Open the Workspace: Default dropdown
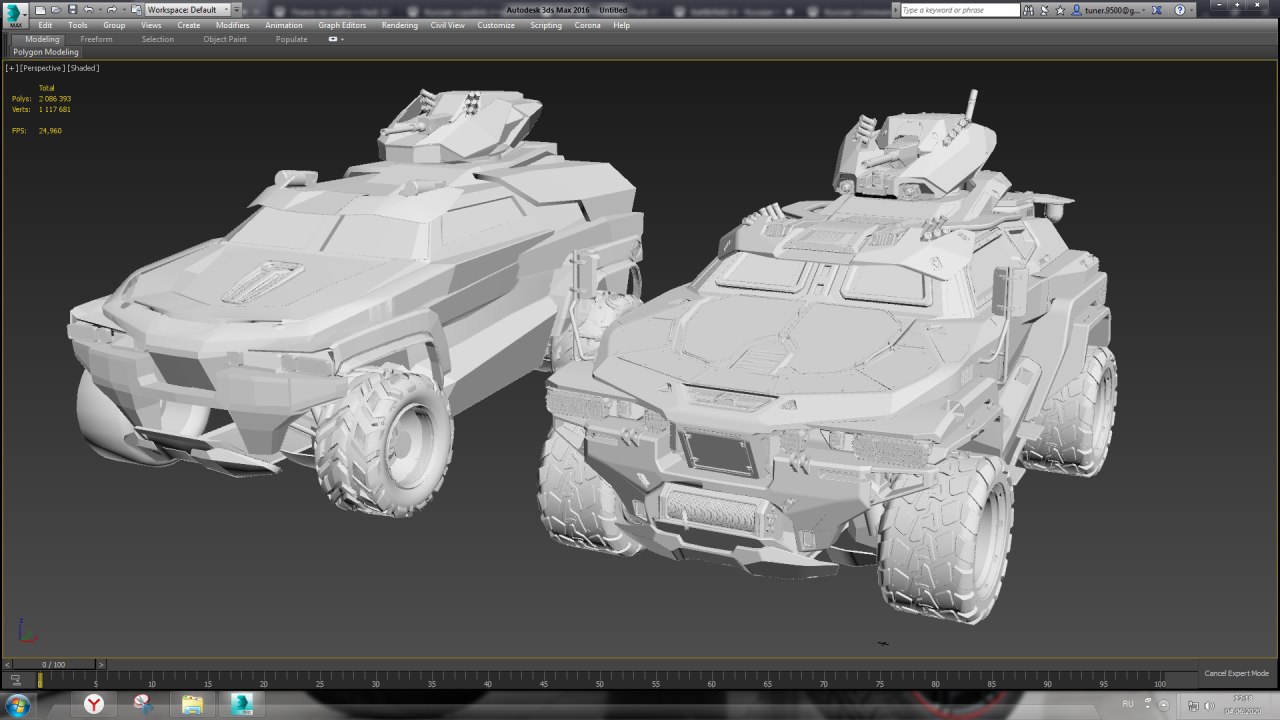 [187, 9]
